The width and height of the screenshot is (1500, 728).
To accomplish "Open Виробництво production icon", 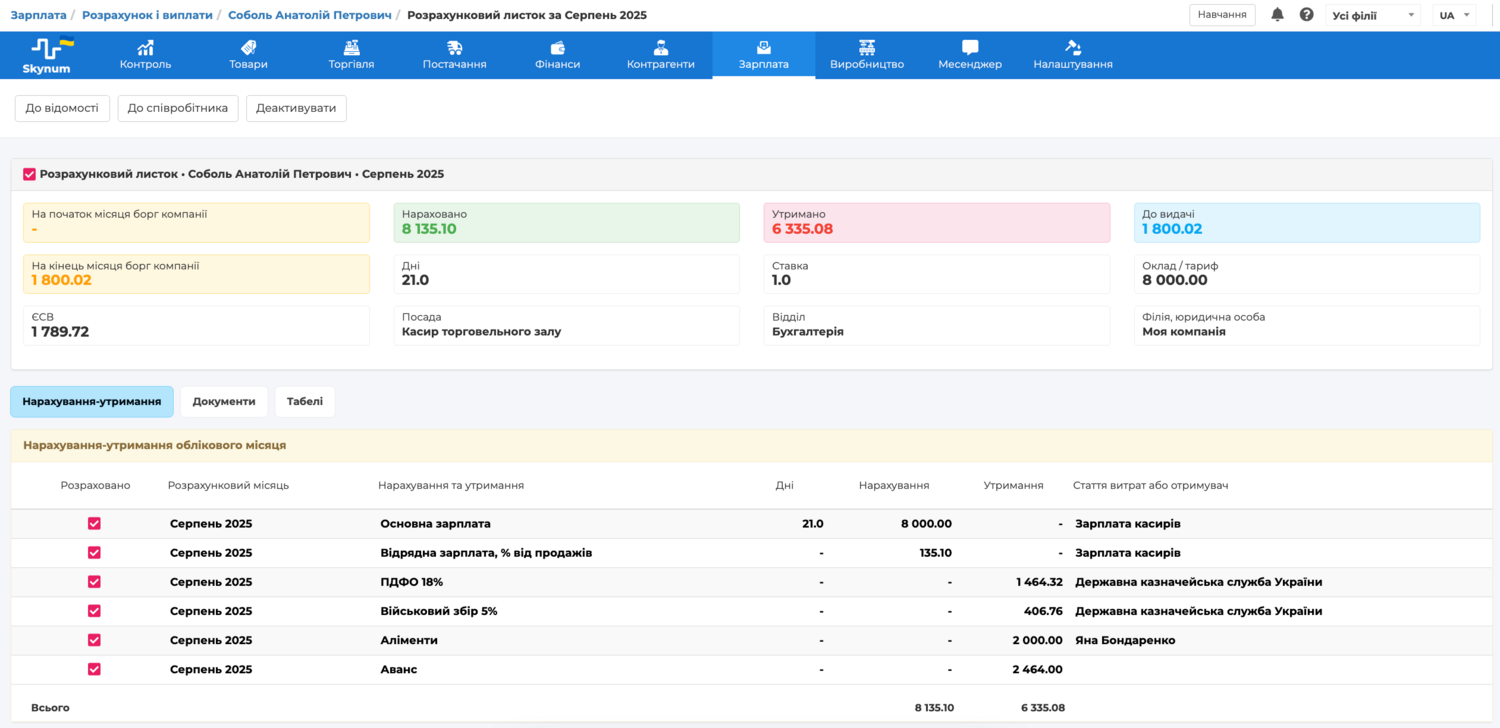I will click(866, 48).
